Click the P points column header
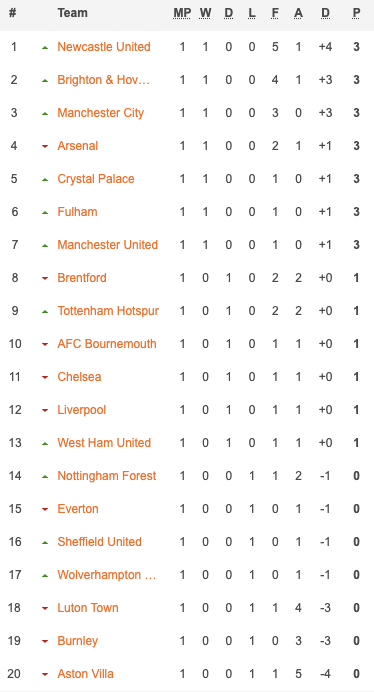Screen dimensions: 374x692 [356, 13]
